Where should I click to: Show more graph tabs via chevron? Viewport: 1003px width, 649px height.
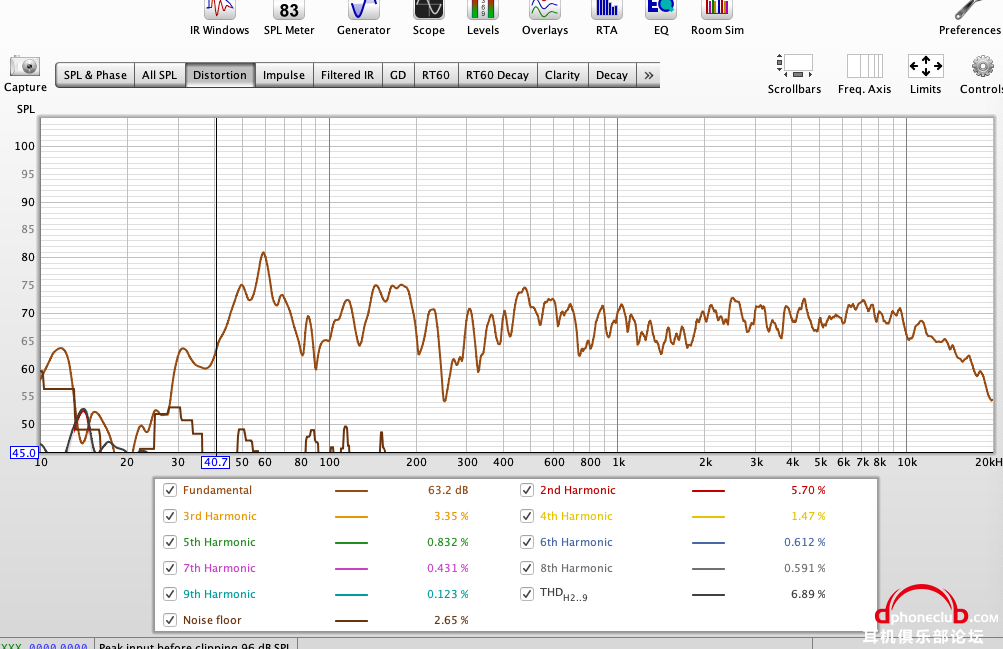[x=649, y=75]
